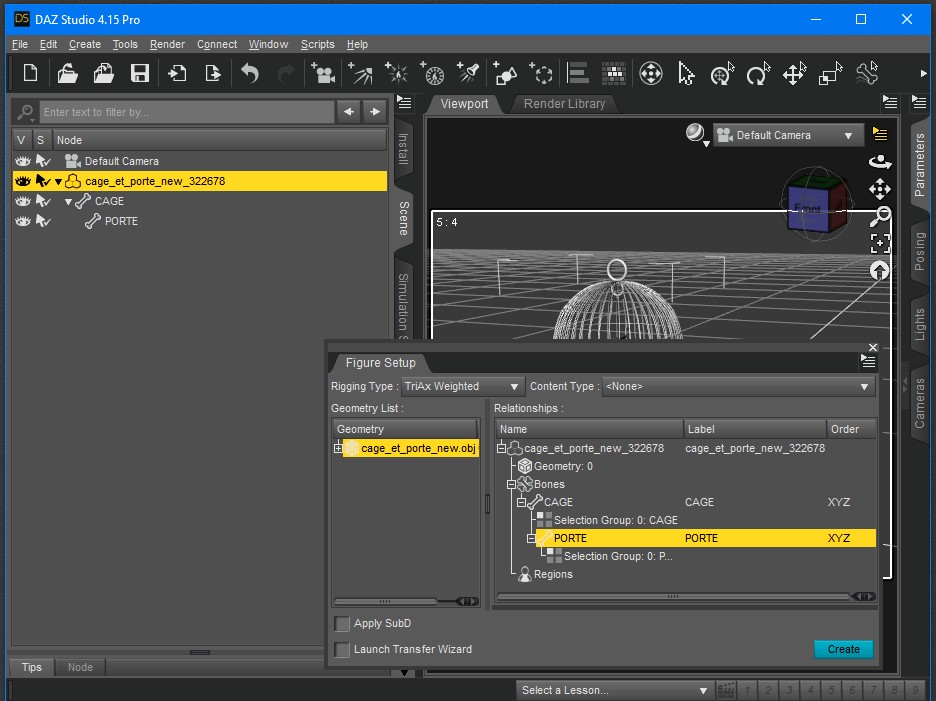Image resolution: width=936 pixels, height=701 pixels.
Task: Enable the Launch Transfer Wizard checkbox
Action: point(342,650)
